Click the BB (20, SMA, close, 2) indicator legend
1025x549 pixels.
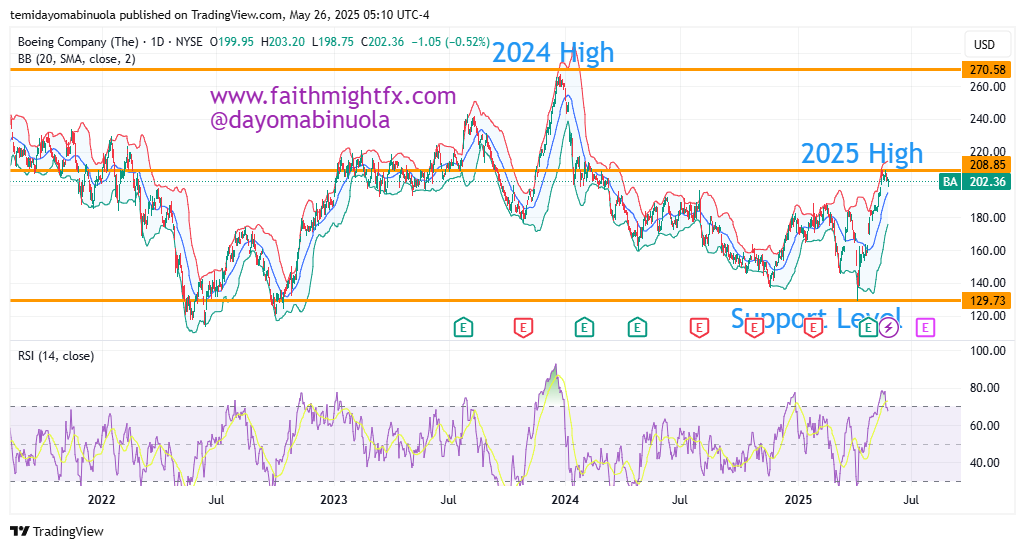pyautogui.click(x=76, y=59)
